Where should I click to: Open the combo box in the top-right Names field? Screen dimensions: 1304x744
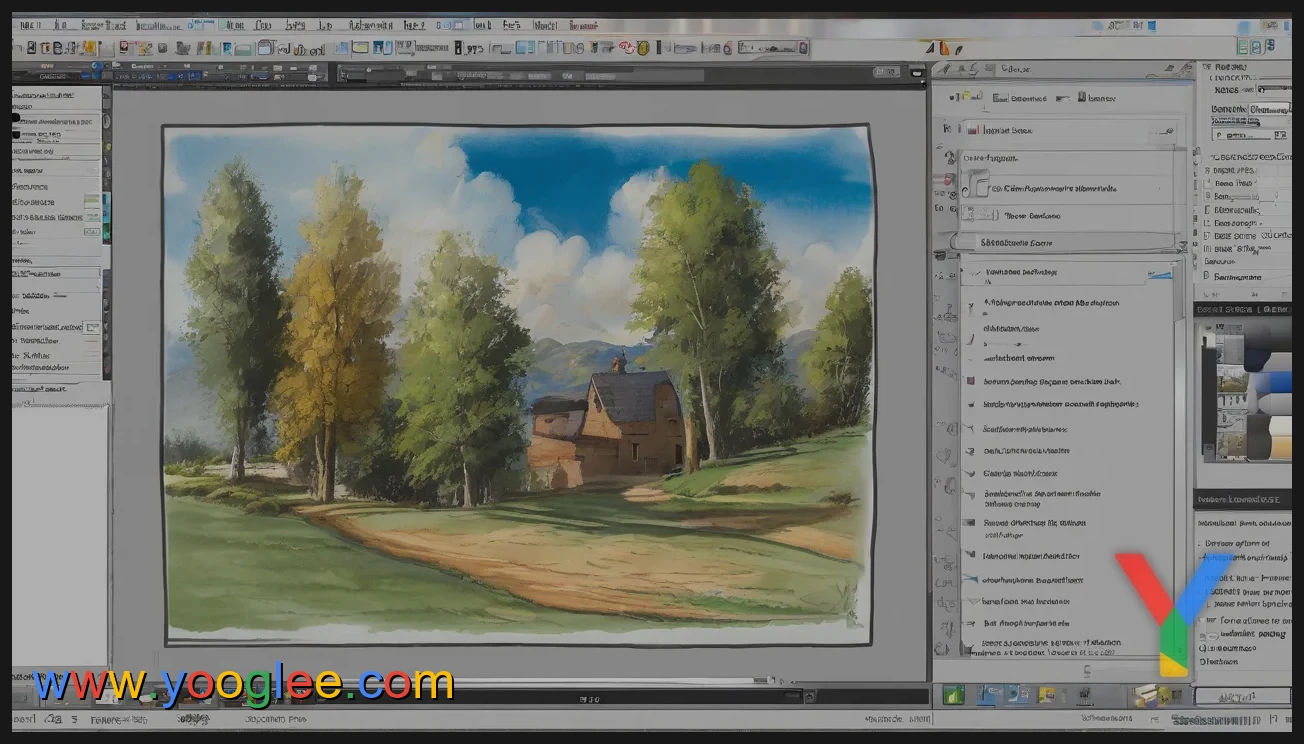click(x=1268, y=90)
